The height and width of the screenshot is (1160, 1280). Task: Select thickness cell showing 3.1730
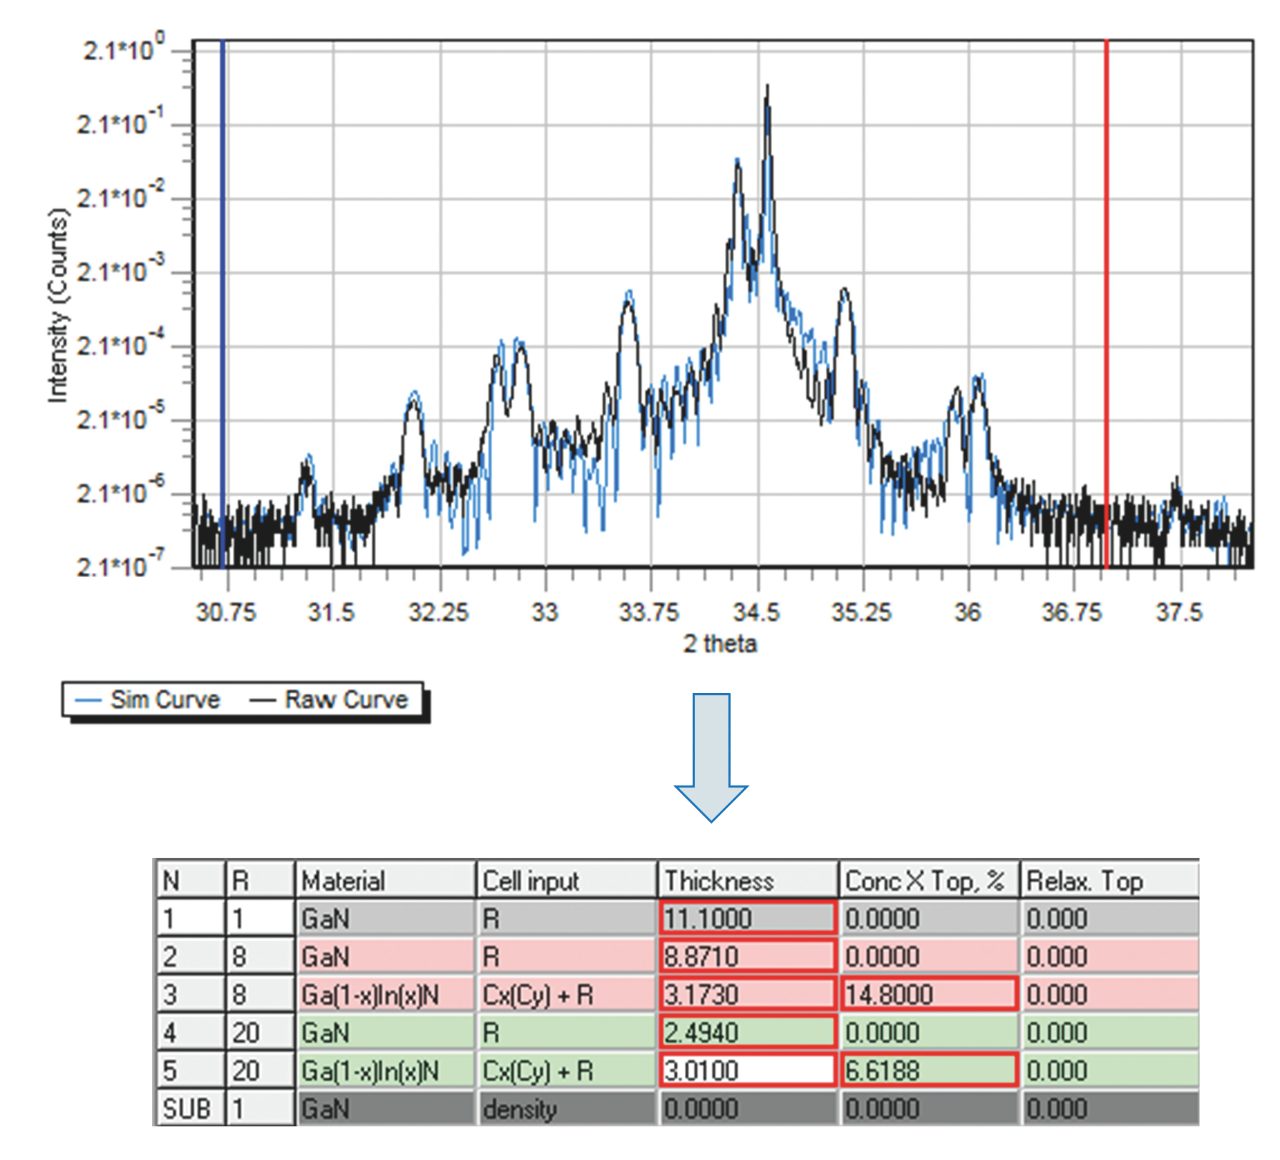747,994
